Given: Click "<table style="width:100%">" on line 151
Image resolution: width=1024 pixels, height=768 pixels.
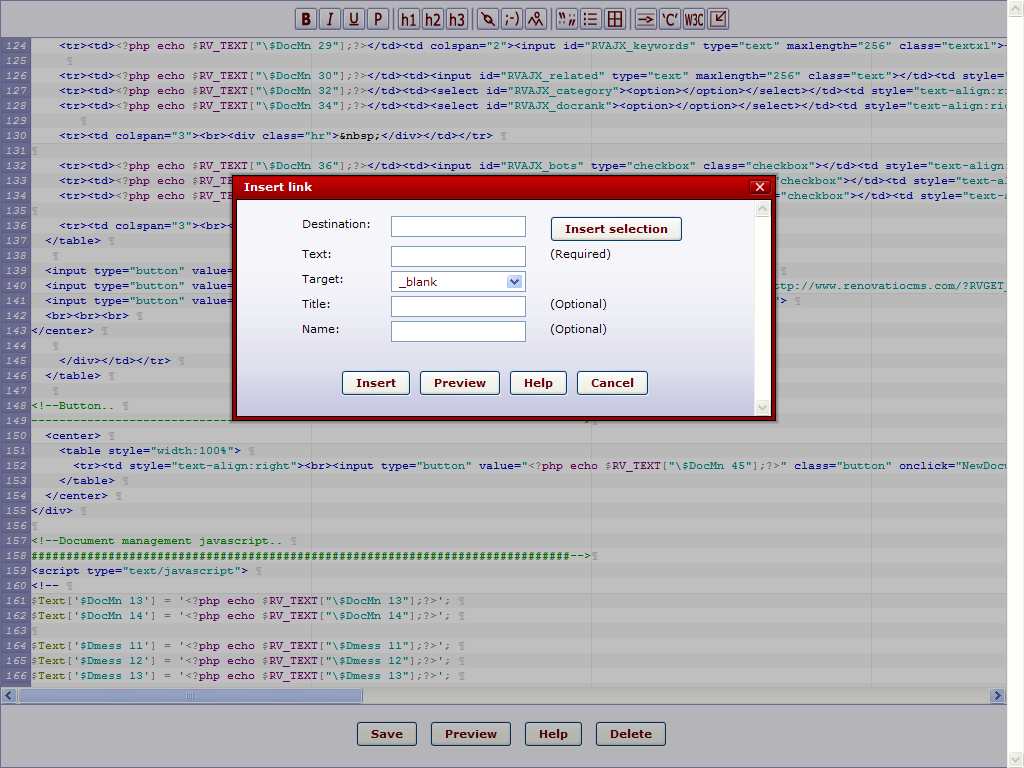Looking at the screenshot, I should point(150,451).
